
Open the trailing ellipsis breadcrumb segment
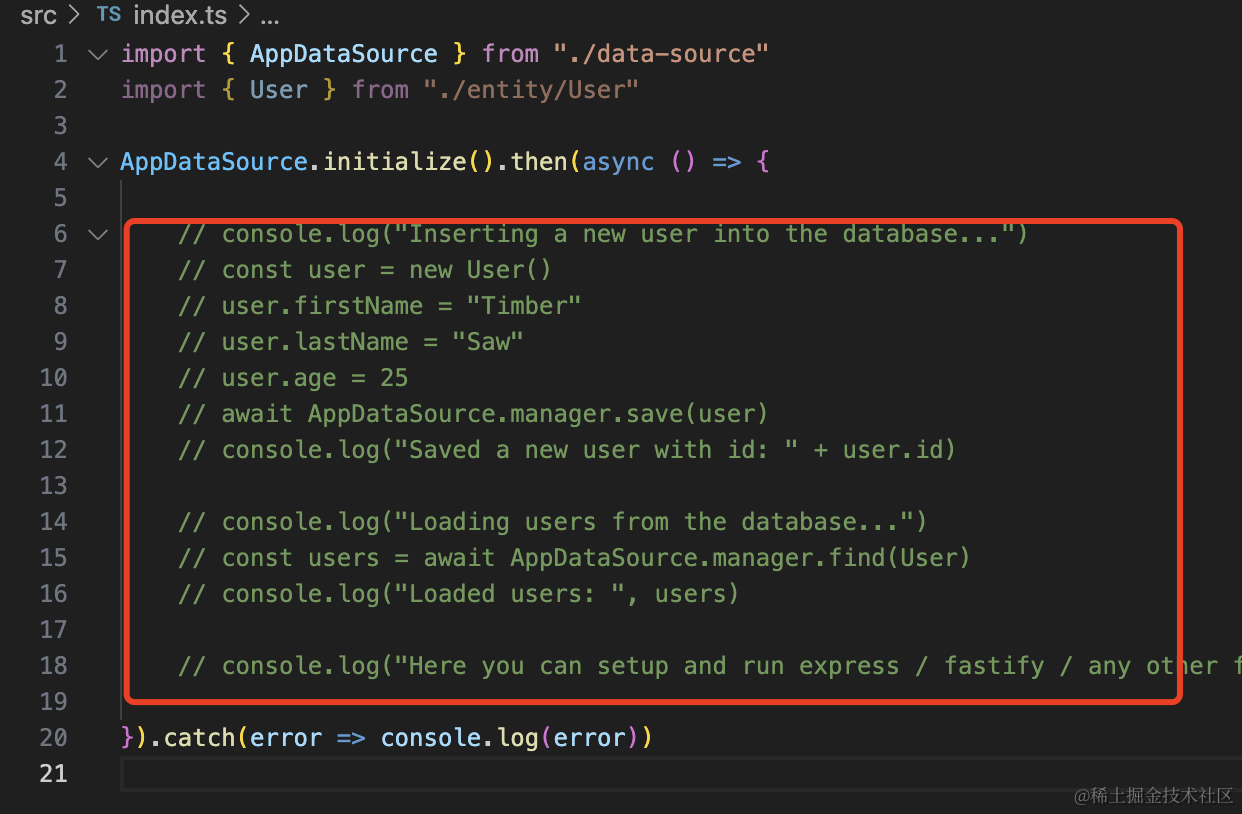269,16
